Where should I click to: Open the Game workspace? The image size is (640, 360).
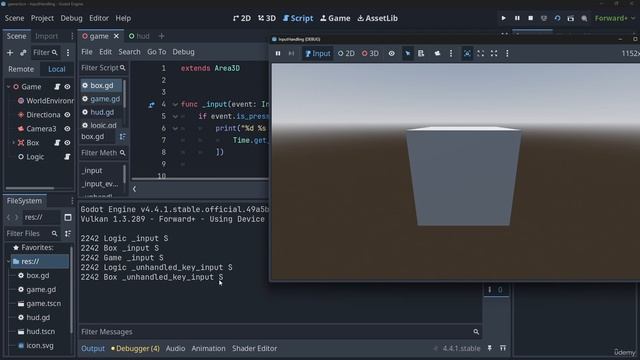point(335,18)
